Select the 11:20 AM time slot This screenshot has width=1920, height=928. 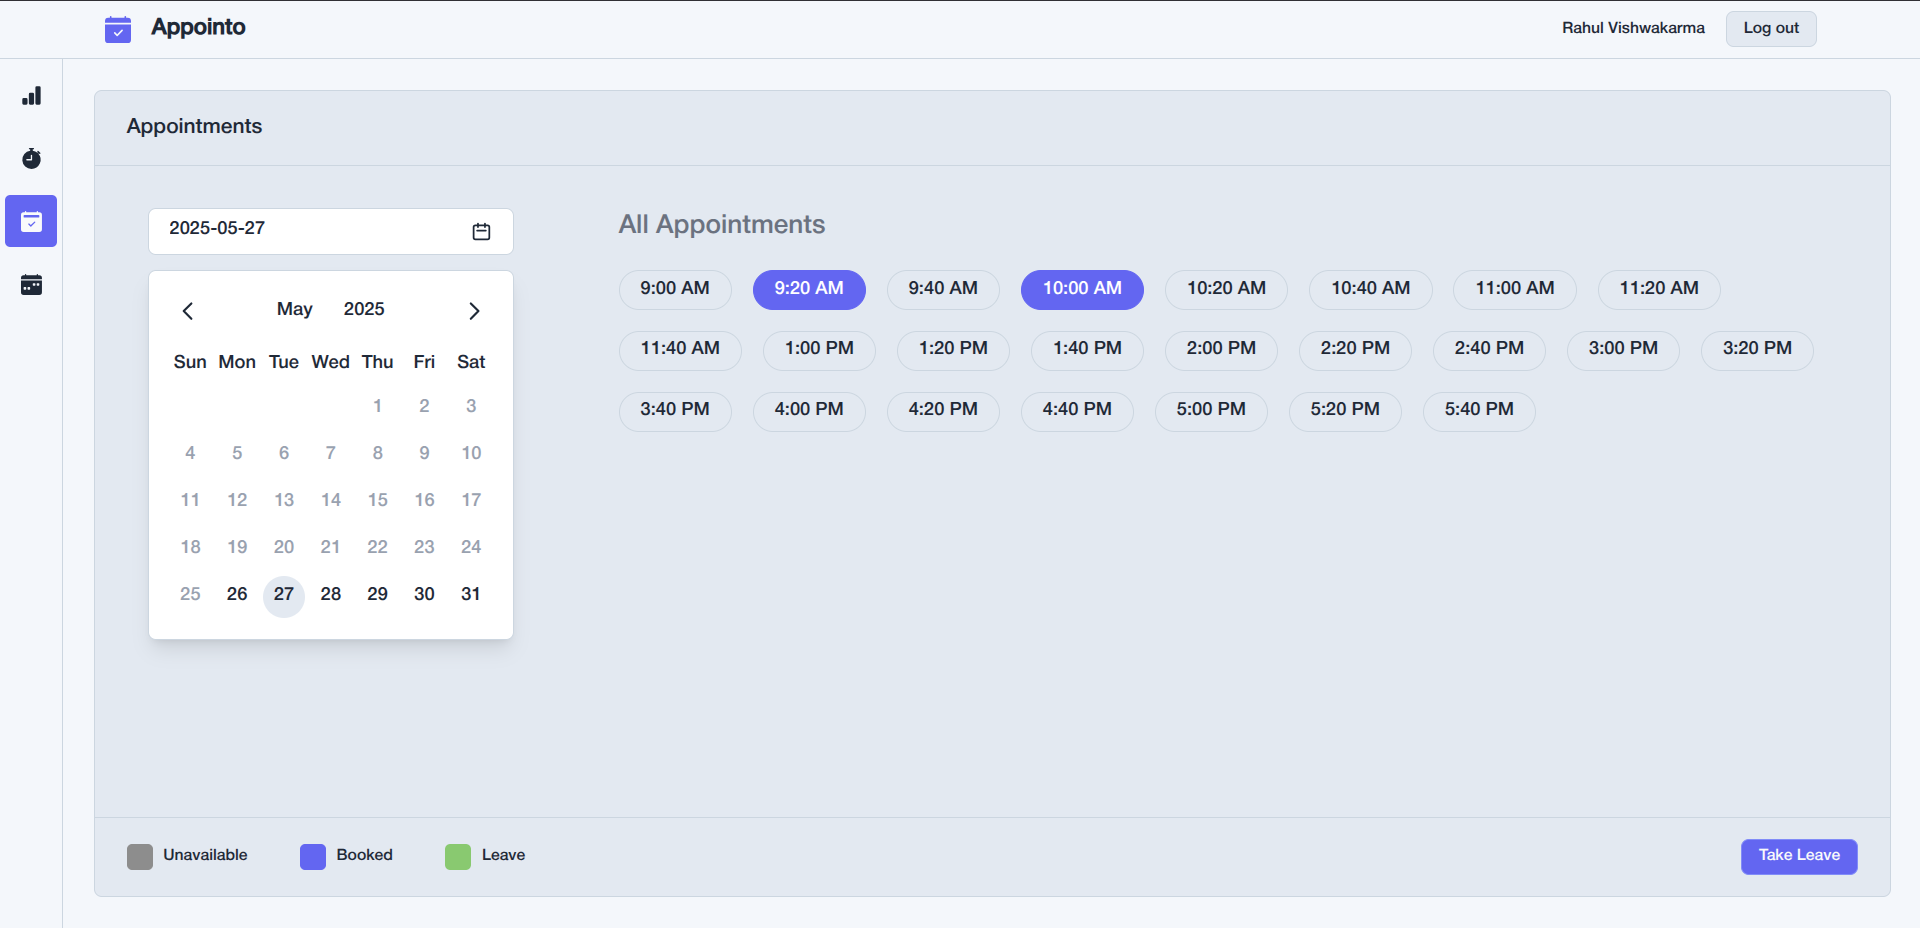[x=1658, y=289]
